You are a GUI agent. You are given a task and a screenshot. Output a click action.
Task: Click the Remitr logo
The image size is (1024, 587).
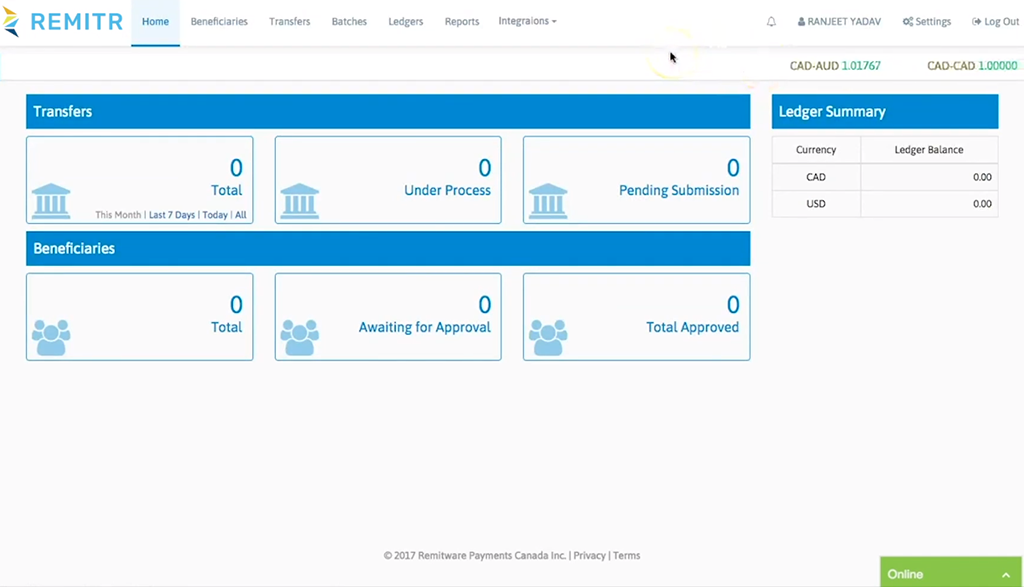point(63,22)
